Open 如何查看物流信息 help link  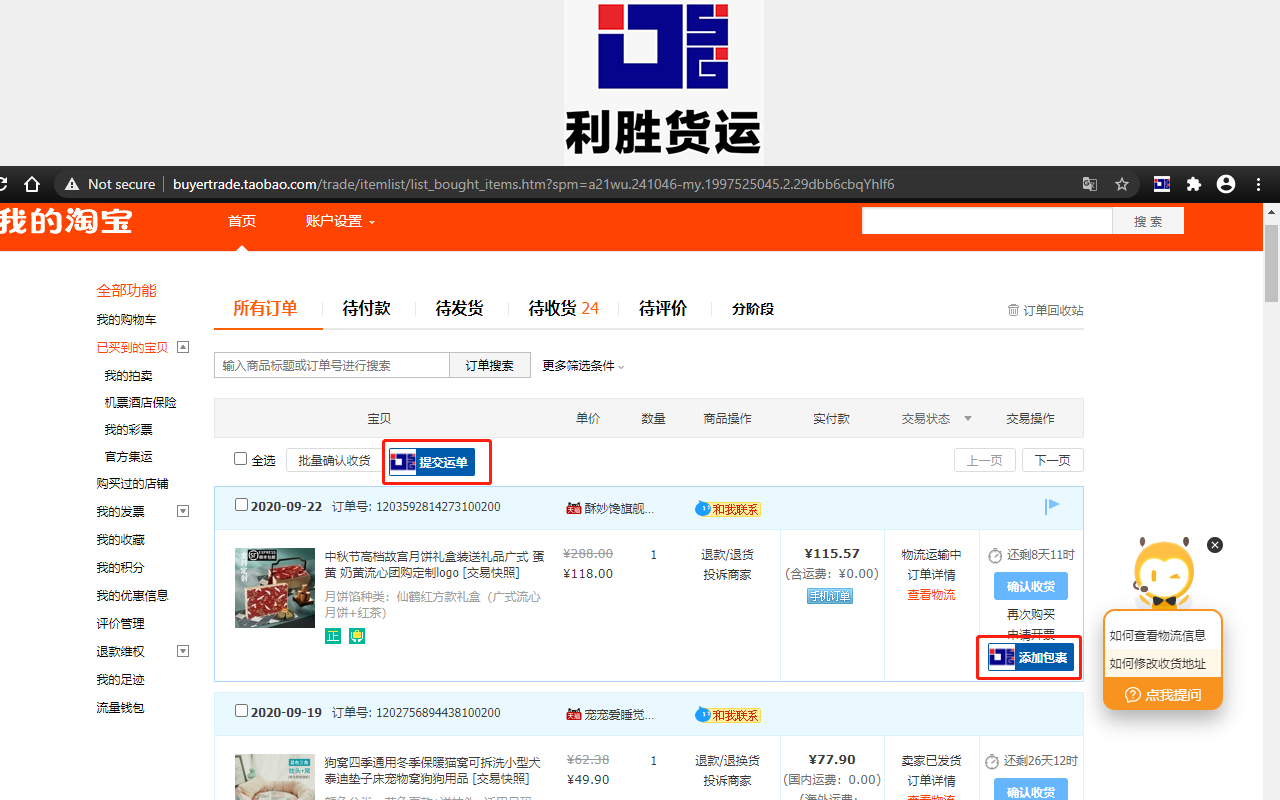[x=1158, y=635]
